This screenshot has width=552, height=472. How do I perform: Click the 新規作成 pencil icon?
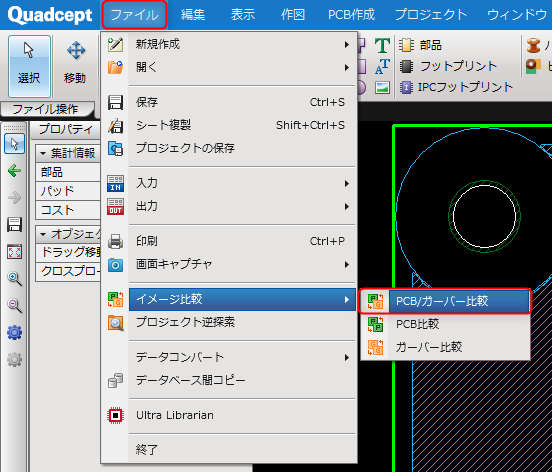click(115, 44)
